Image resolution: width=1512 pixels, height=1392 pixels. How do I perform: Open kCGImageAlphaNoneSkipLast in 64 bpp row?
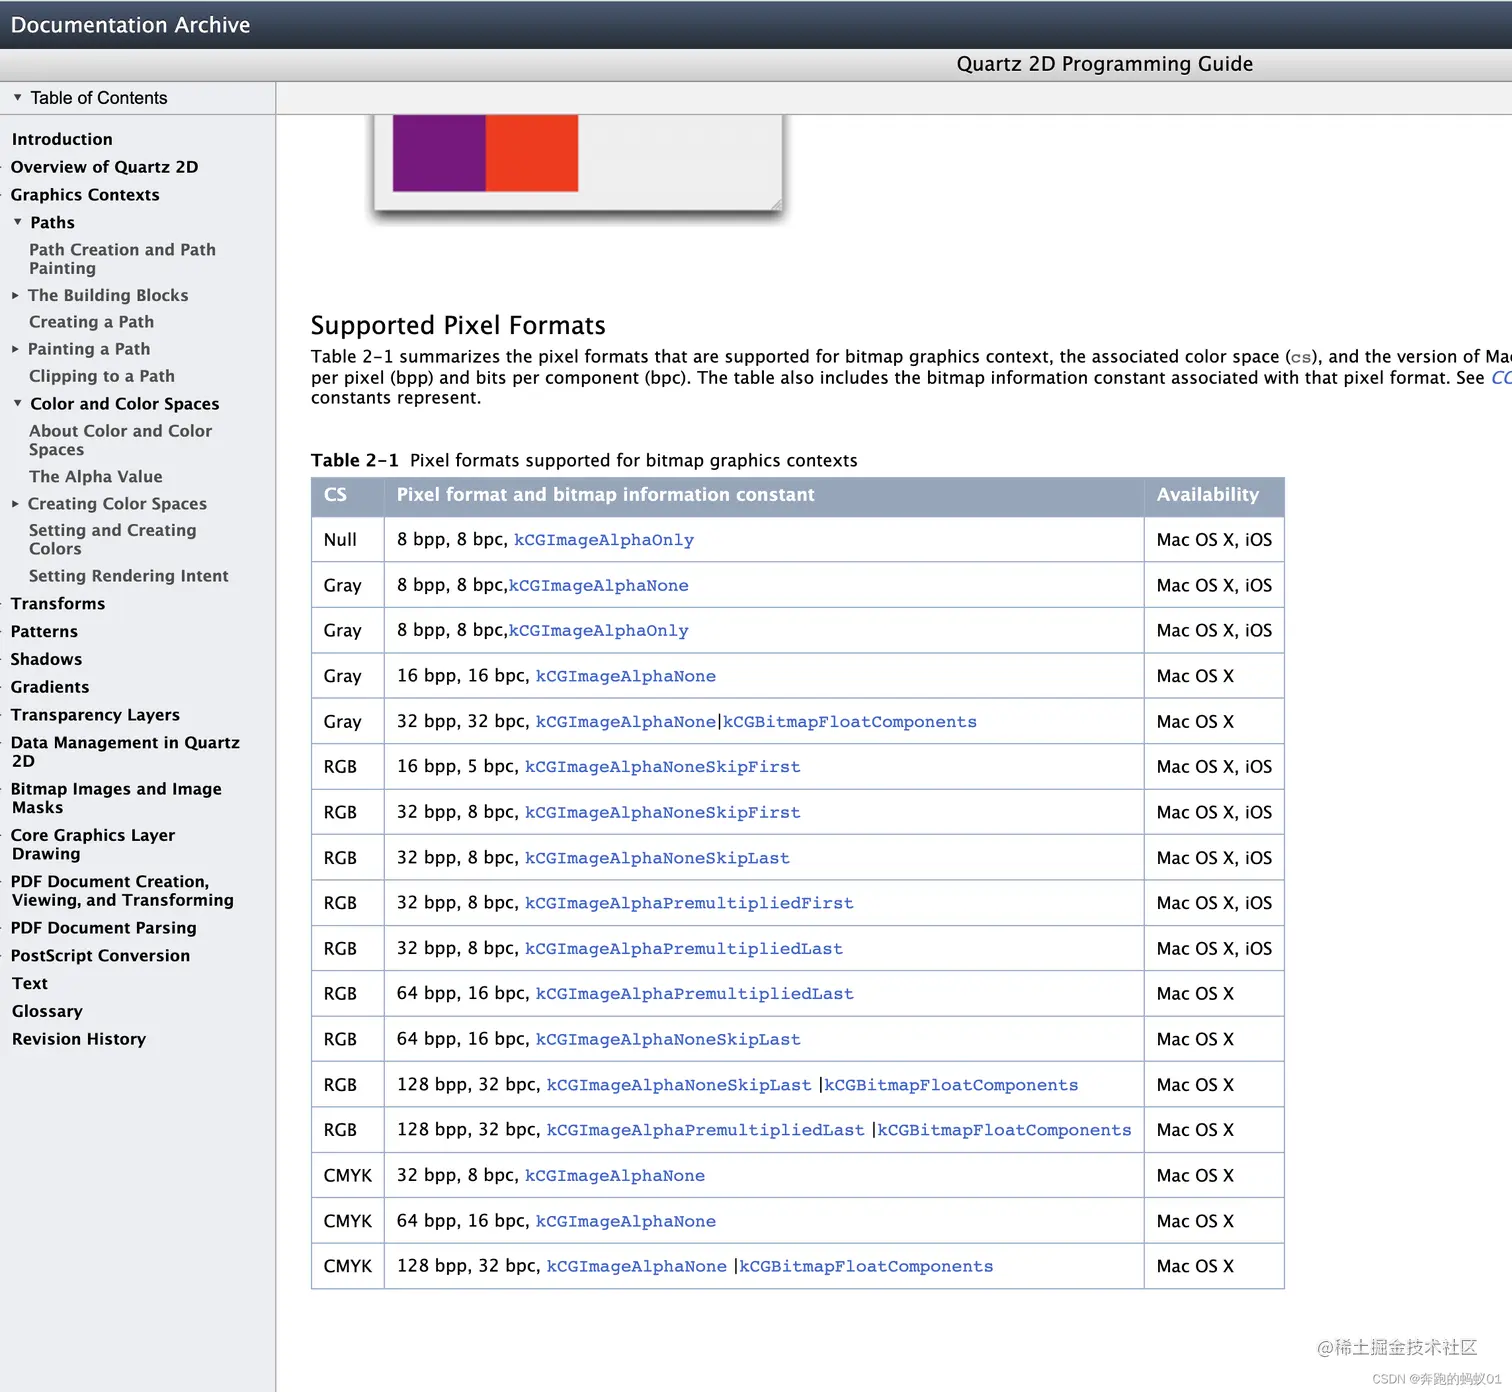(x=668, y=1040)
